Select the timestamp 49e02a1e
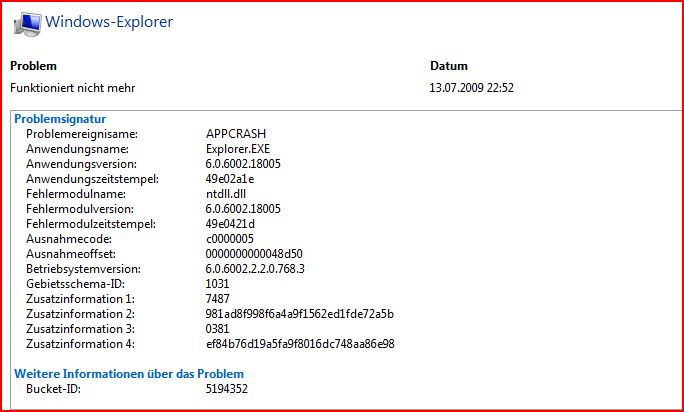 [230, 179]
